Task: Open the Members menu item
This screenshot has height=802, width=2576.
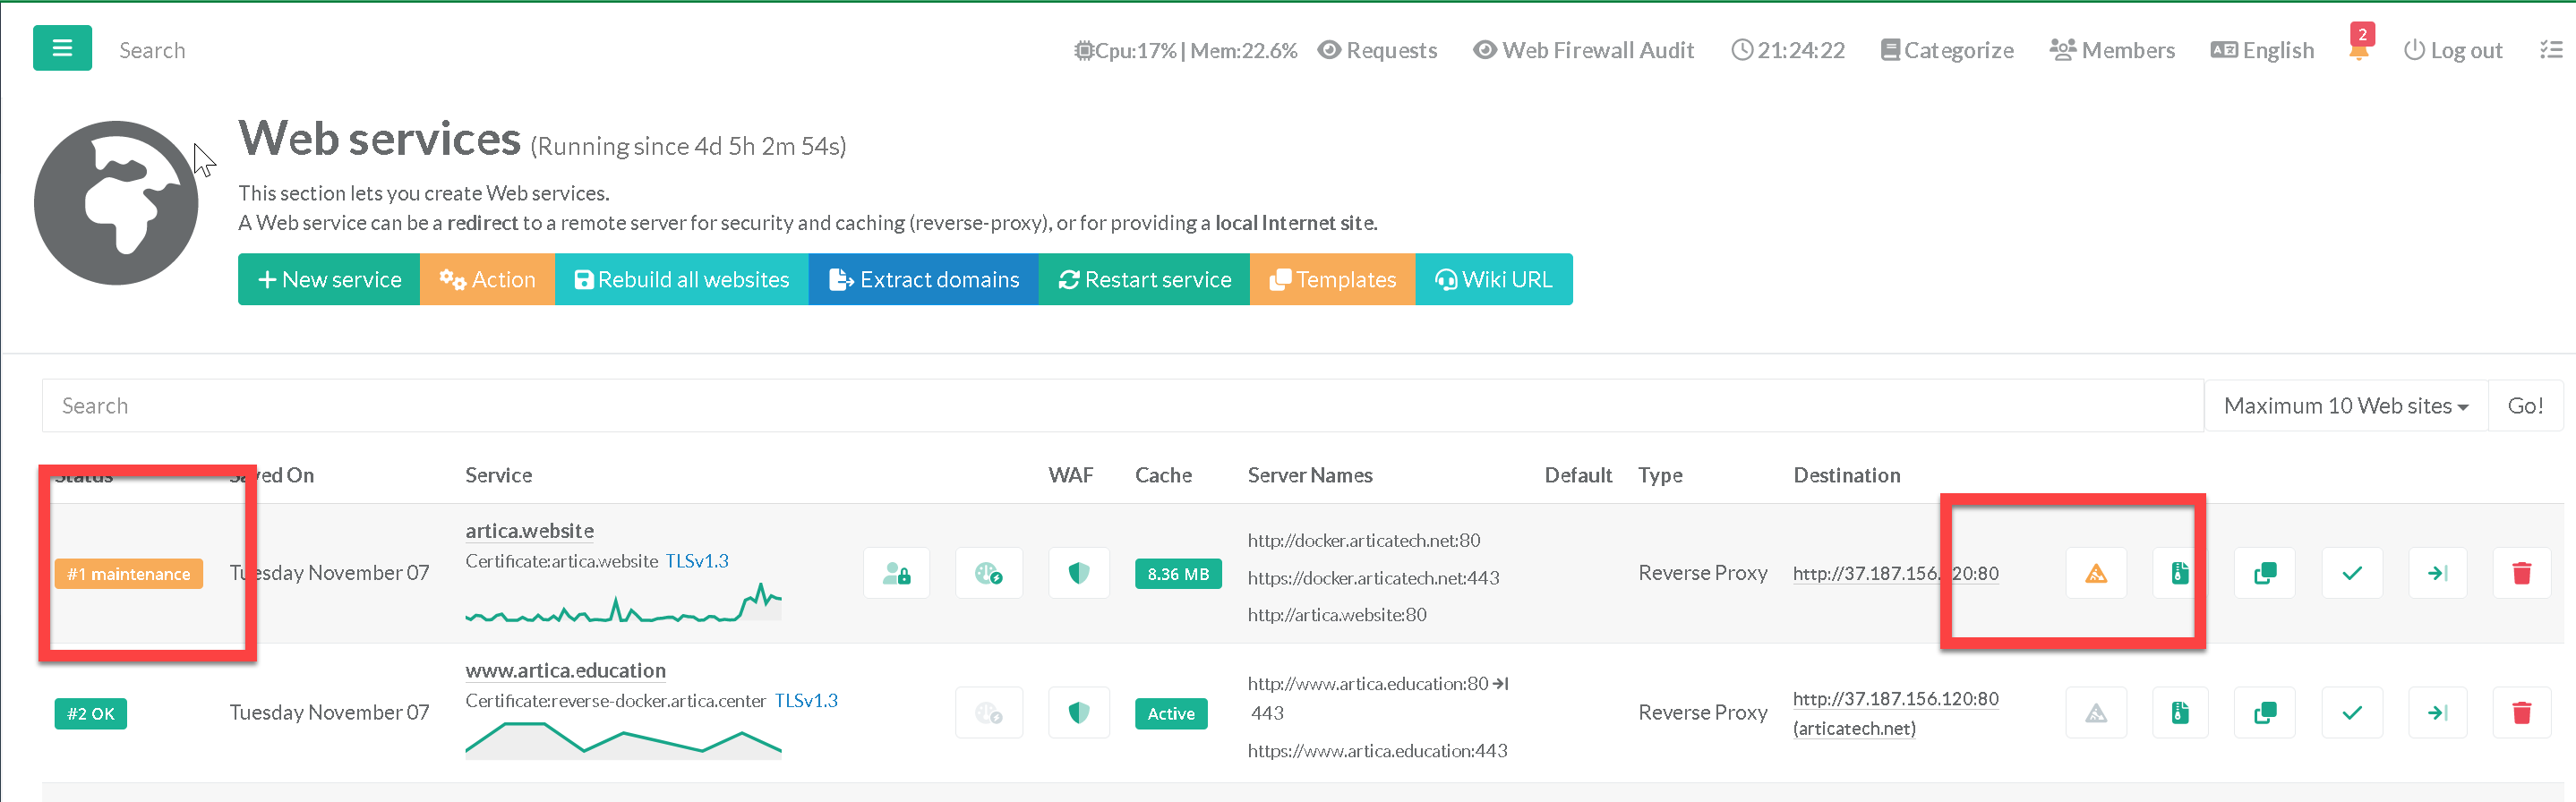Action: click(2112, 50)
